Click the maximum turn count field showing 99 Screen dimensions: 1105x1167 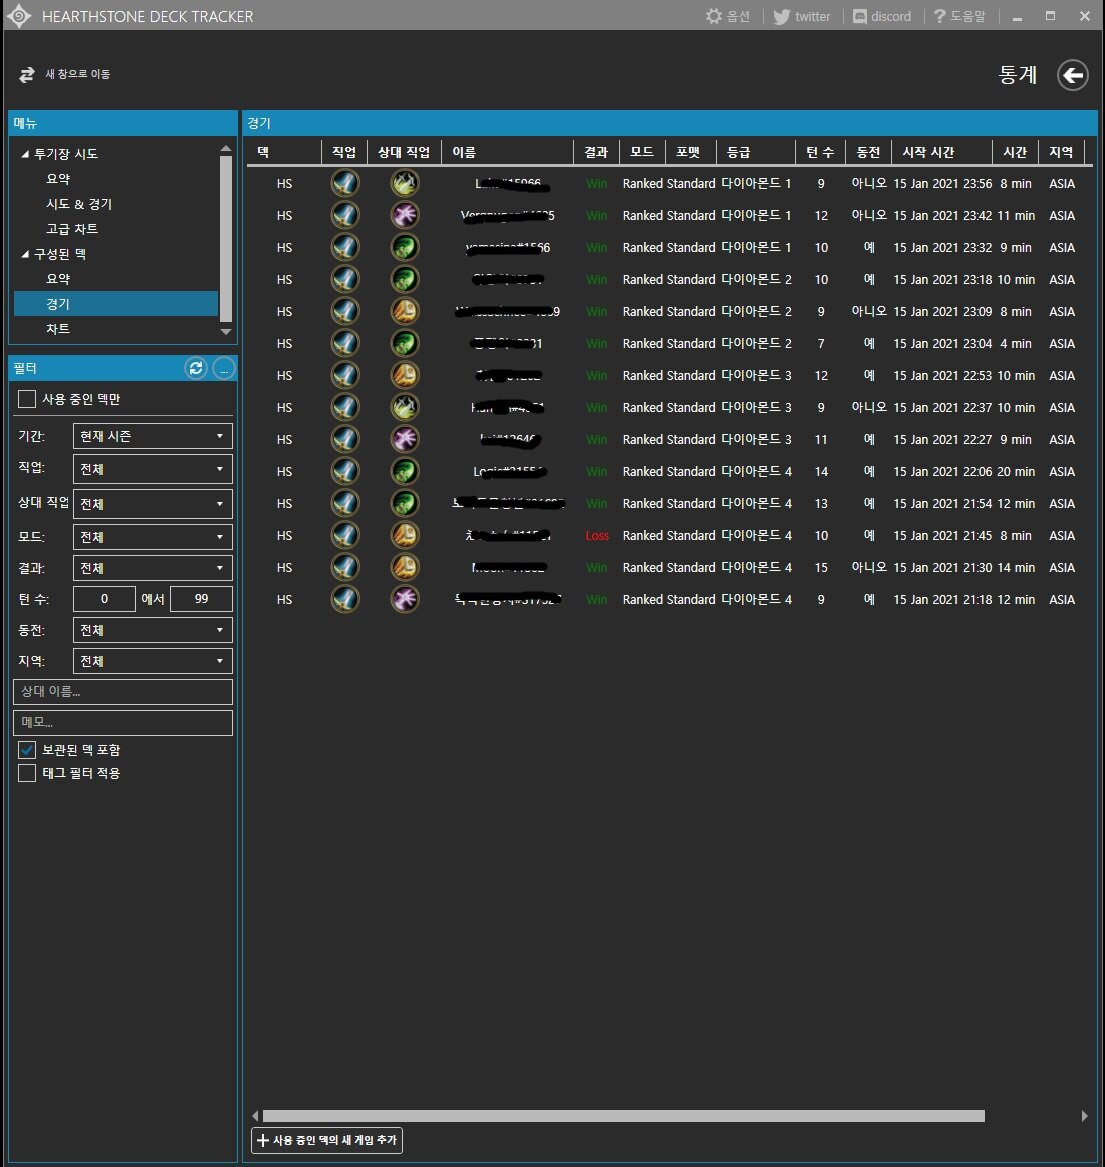201,599
